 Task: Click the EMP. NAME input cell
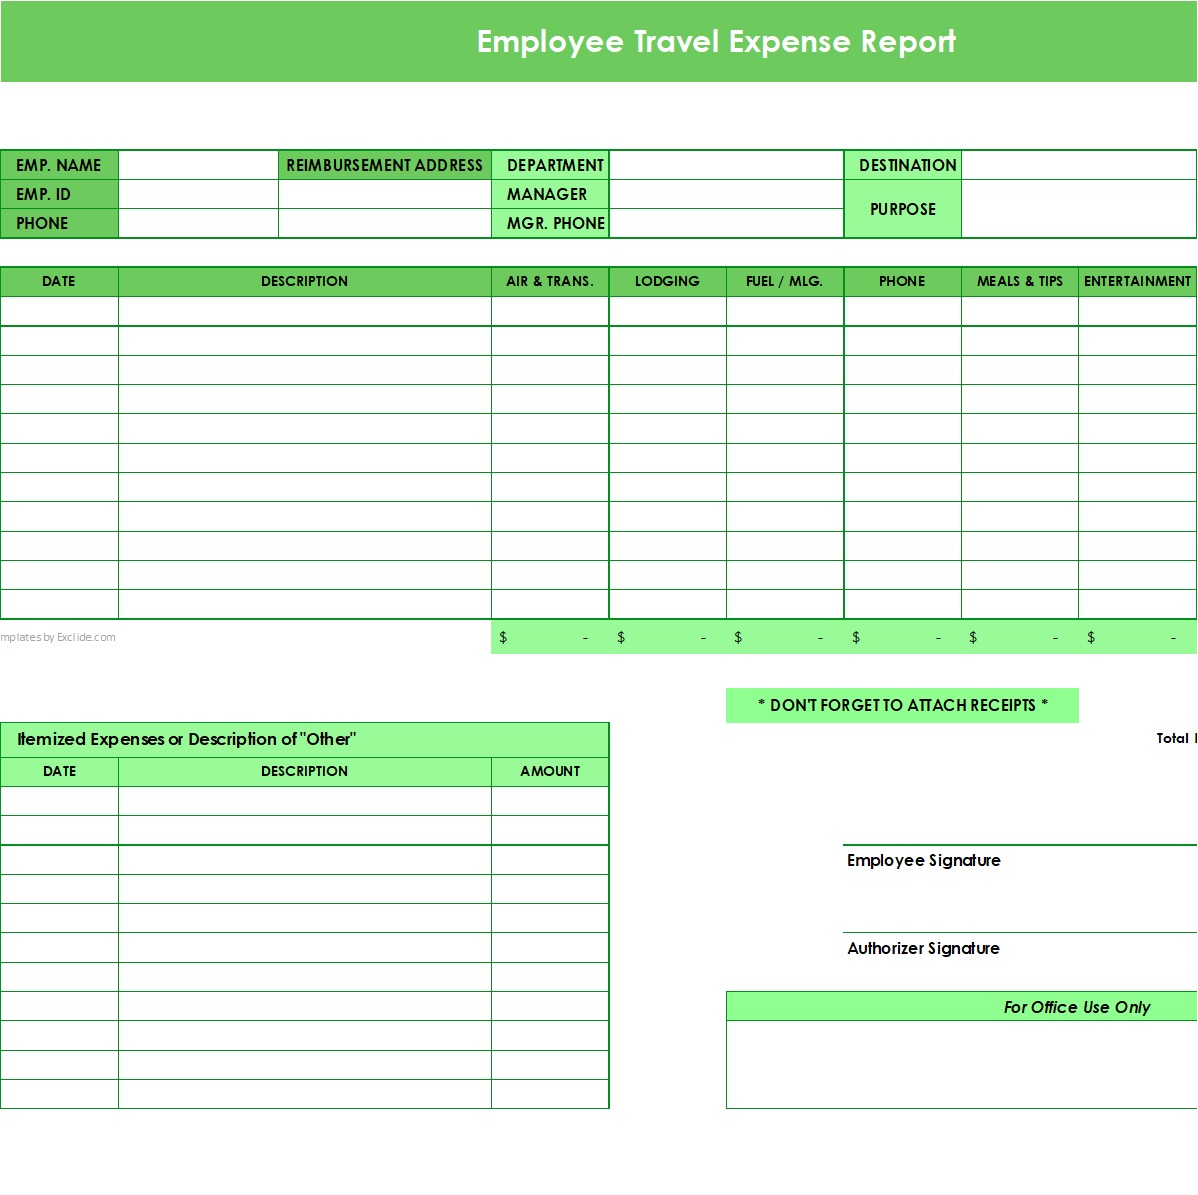pos(199,165)
